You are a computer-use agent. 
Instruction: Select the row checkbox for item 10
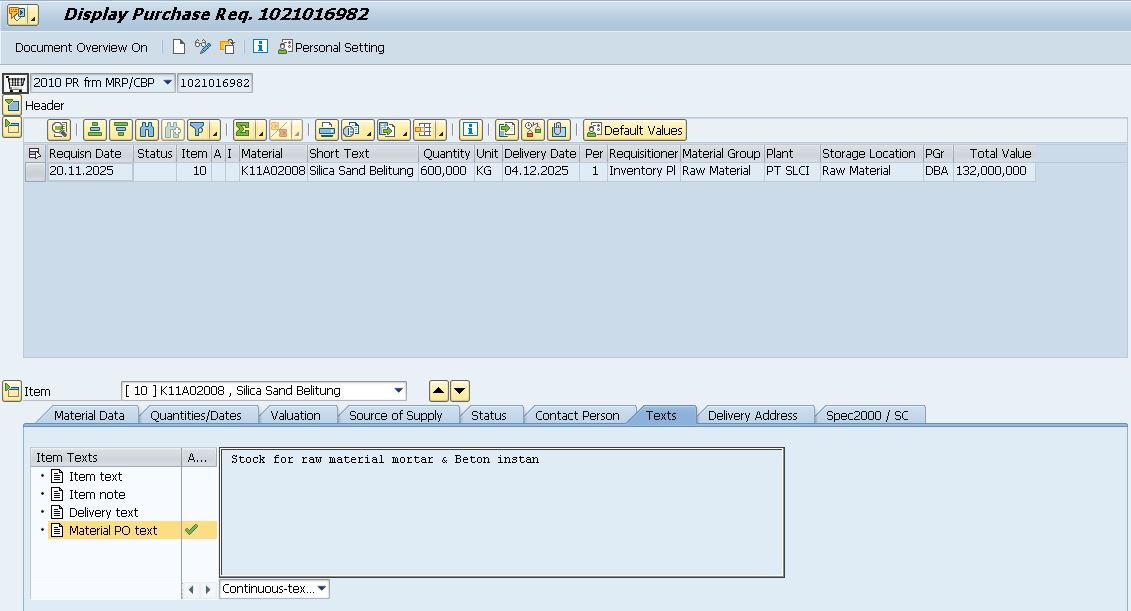click(x=35, y=171)
